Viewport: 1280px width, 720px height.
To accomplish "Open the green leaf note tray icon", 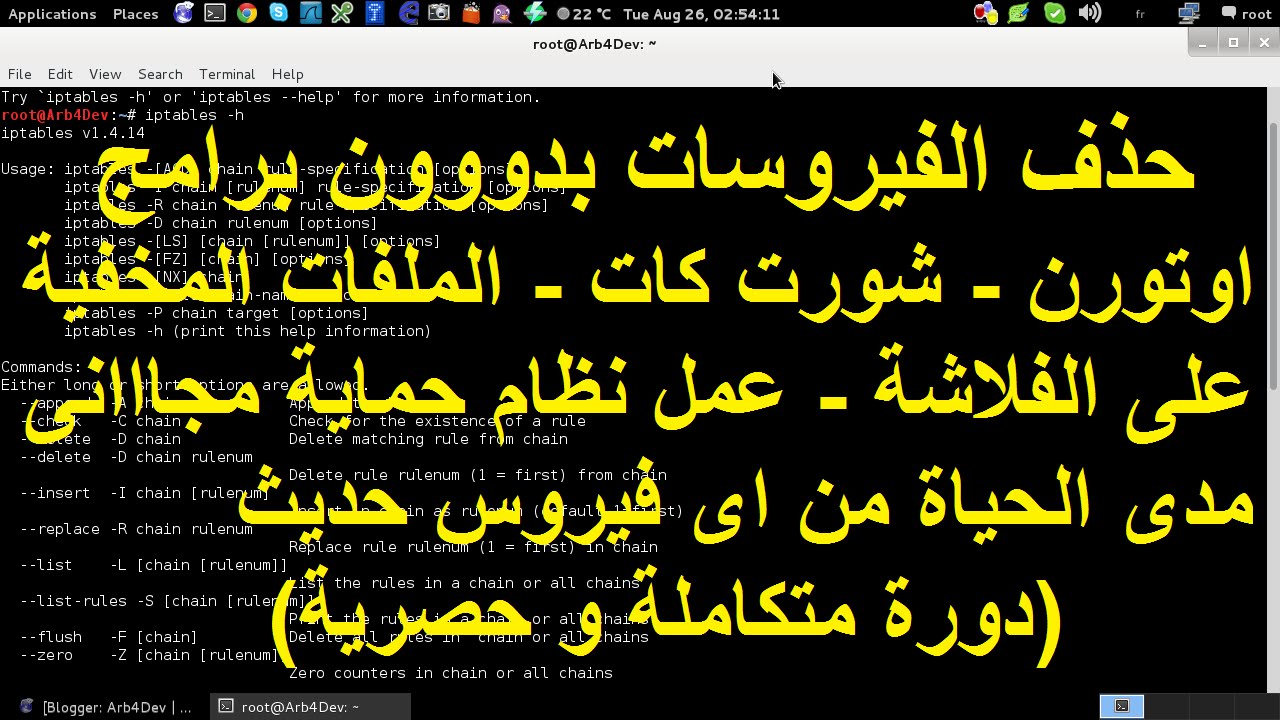I will point(1019,13).
